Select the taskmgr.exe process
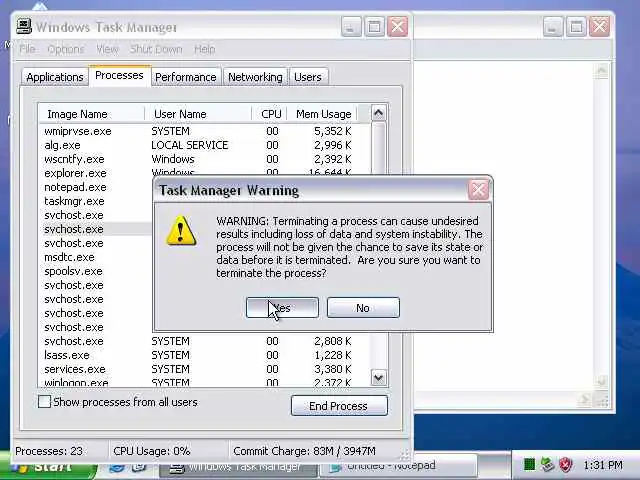The width and height of the screenshot is (640, 480). (x=74, y=201)
